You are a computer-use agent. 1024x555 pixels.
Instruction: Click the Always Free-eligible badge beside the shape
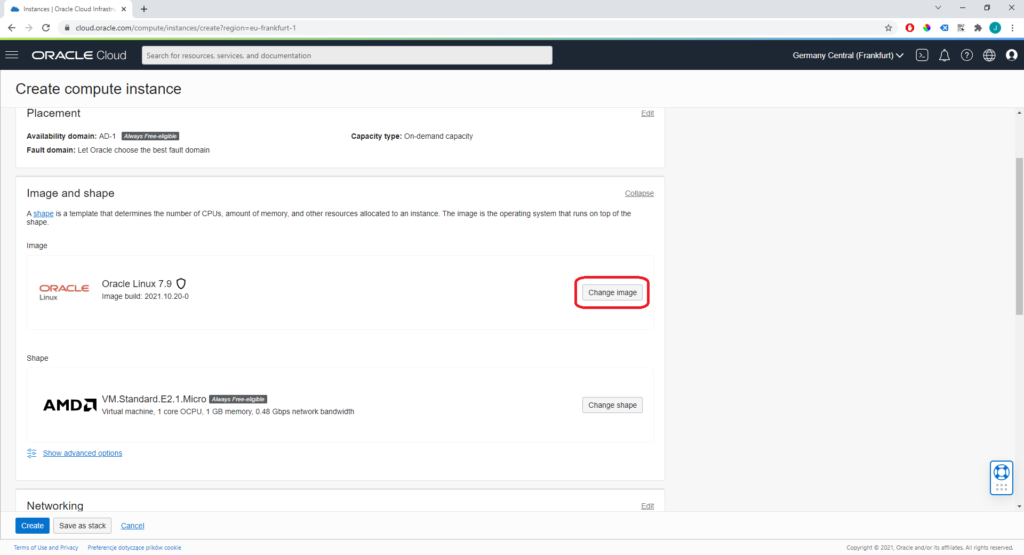pyautogui.click(x=238, y=399)
